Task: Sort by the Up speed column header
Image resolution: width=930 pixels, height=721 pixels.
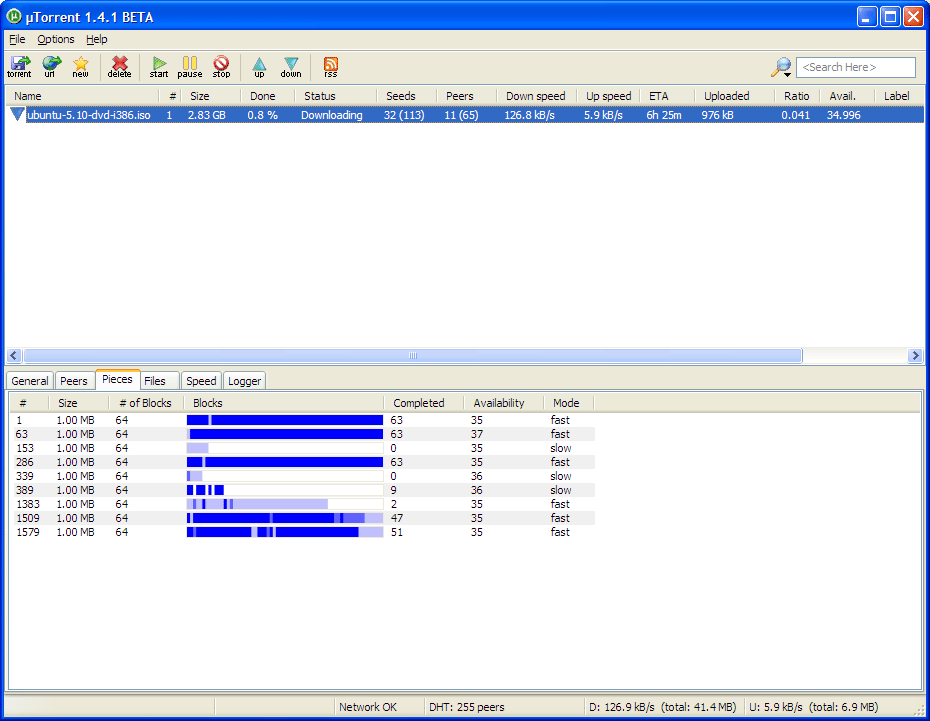Action: (x=609, y=95)
